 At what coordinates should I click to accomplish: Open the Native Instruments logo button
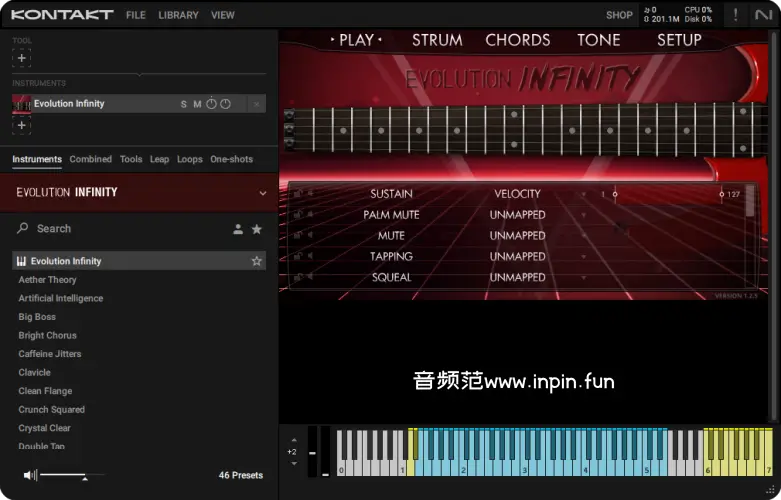pos(764,15)
